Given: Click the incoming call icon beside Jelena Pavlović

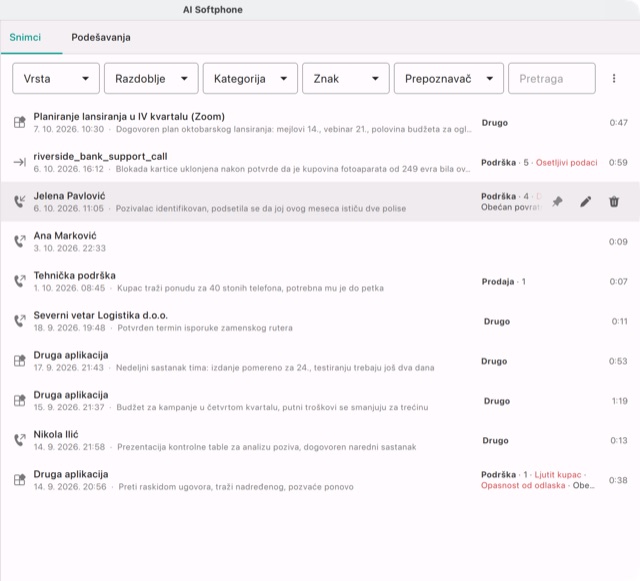Looking at the screenshot, I should [20, 202].
